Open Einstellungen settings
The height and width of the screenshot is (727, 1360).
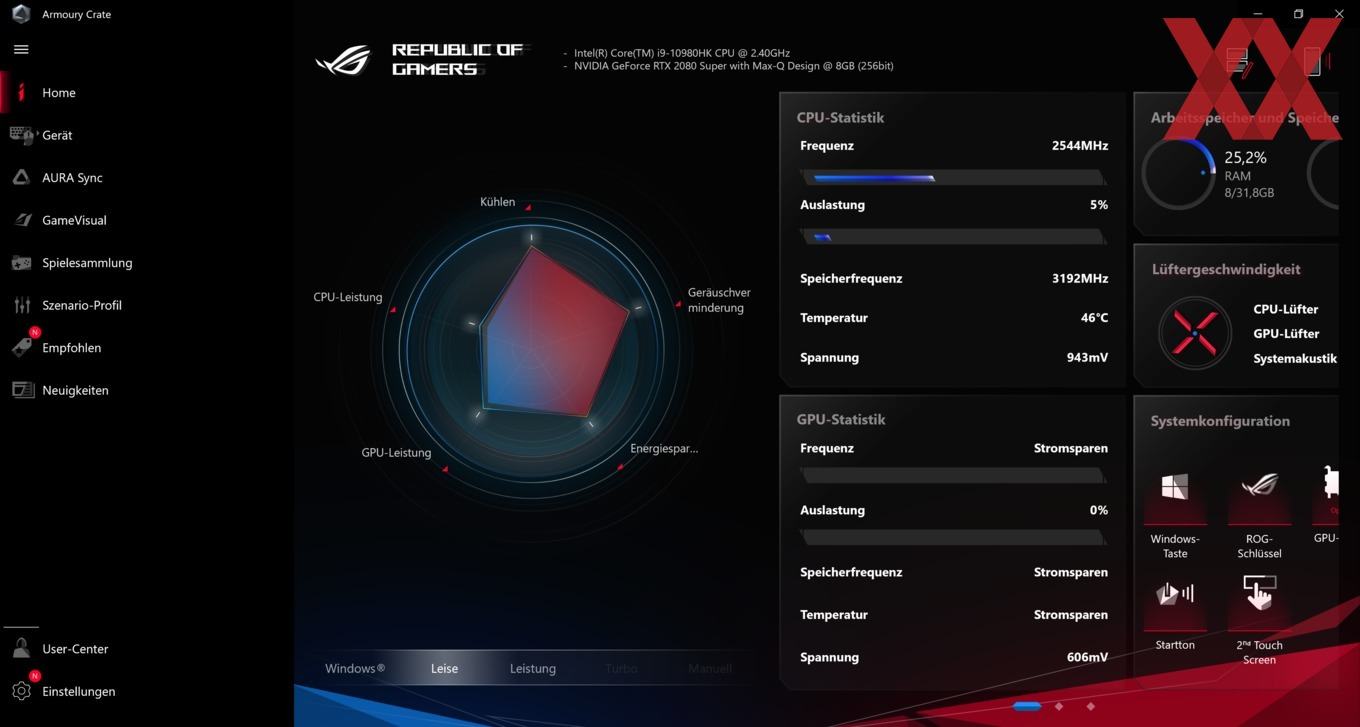[78, 691]
